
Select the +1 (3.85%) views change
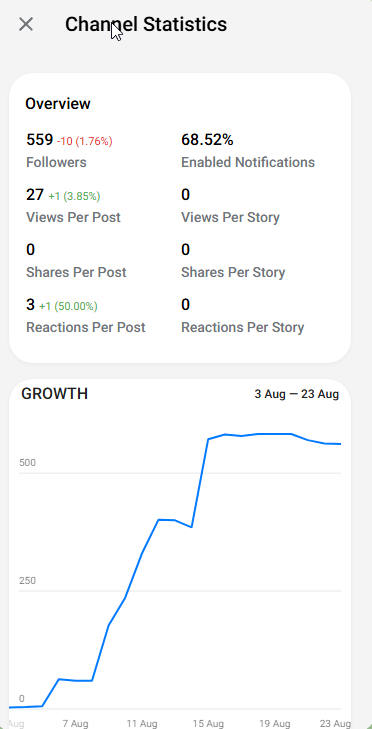[x=74, y=196]
